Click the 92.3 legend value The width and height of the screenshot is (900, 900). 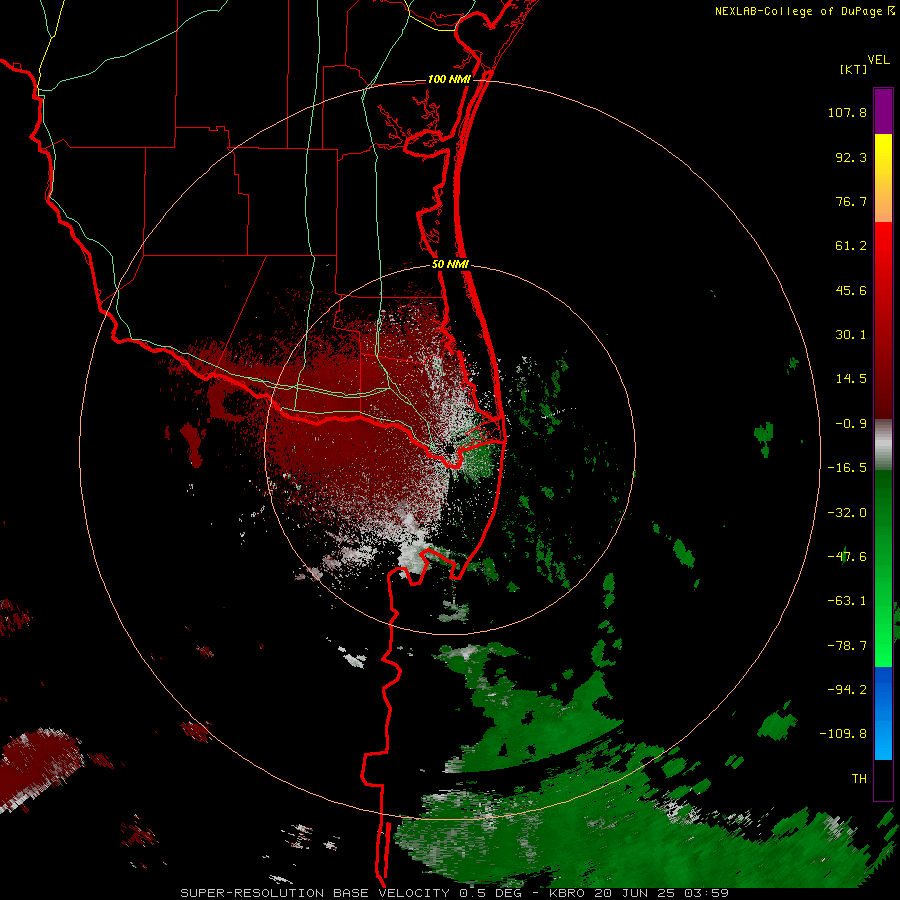851,157
